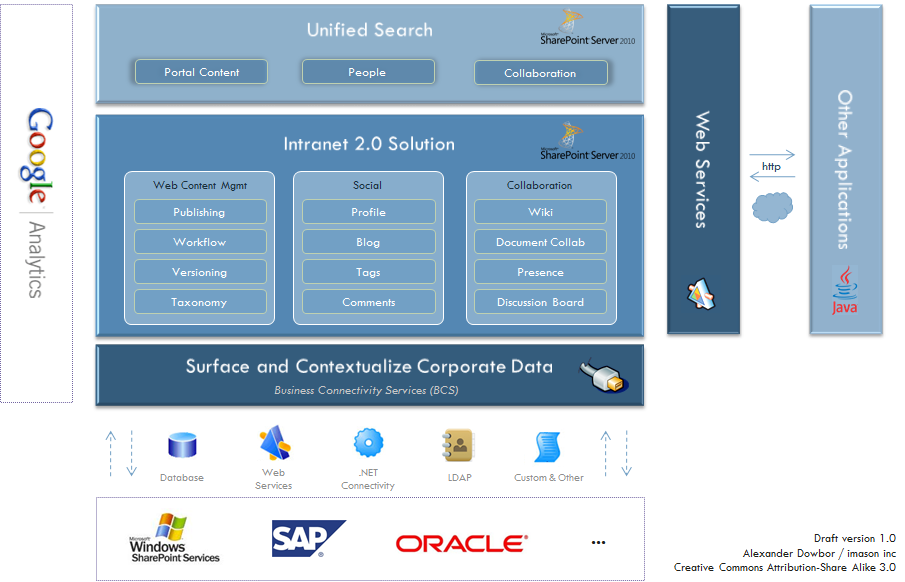Click the LDAP address book icon
This screenshot has height=582, width=905.
457,446
